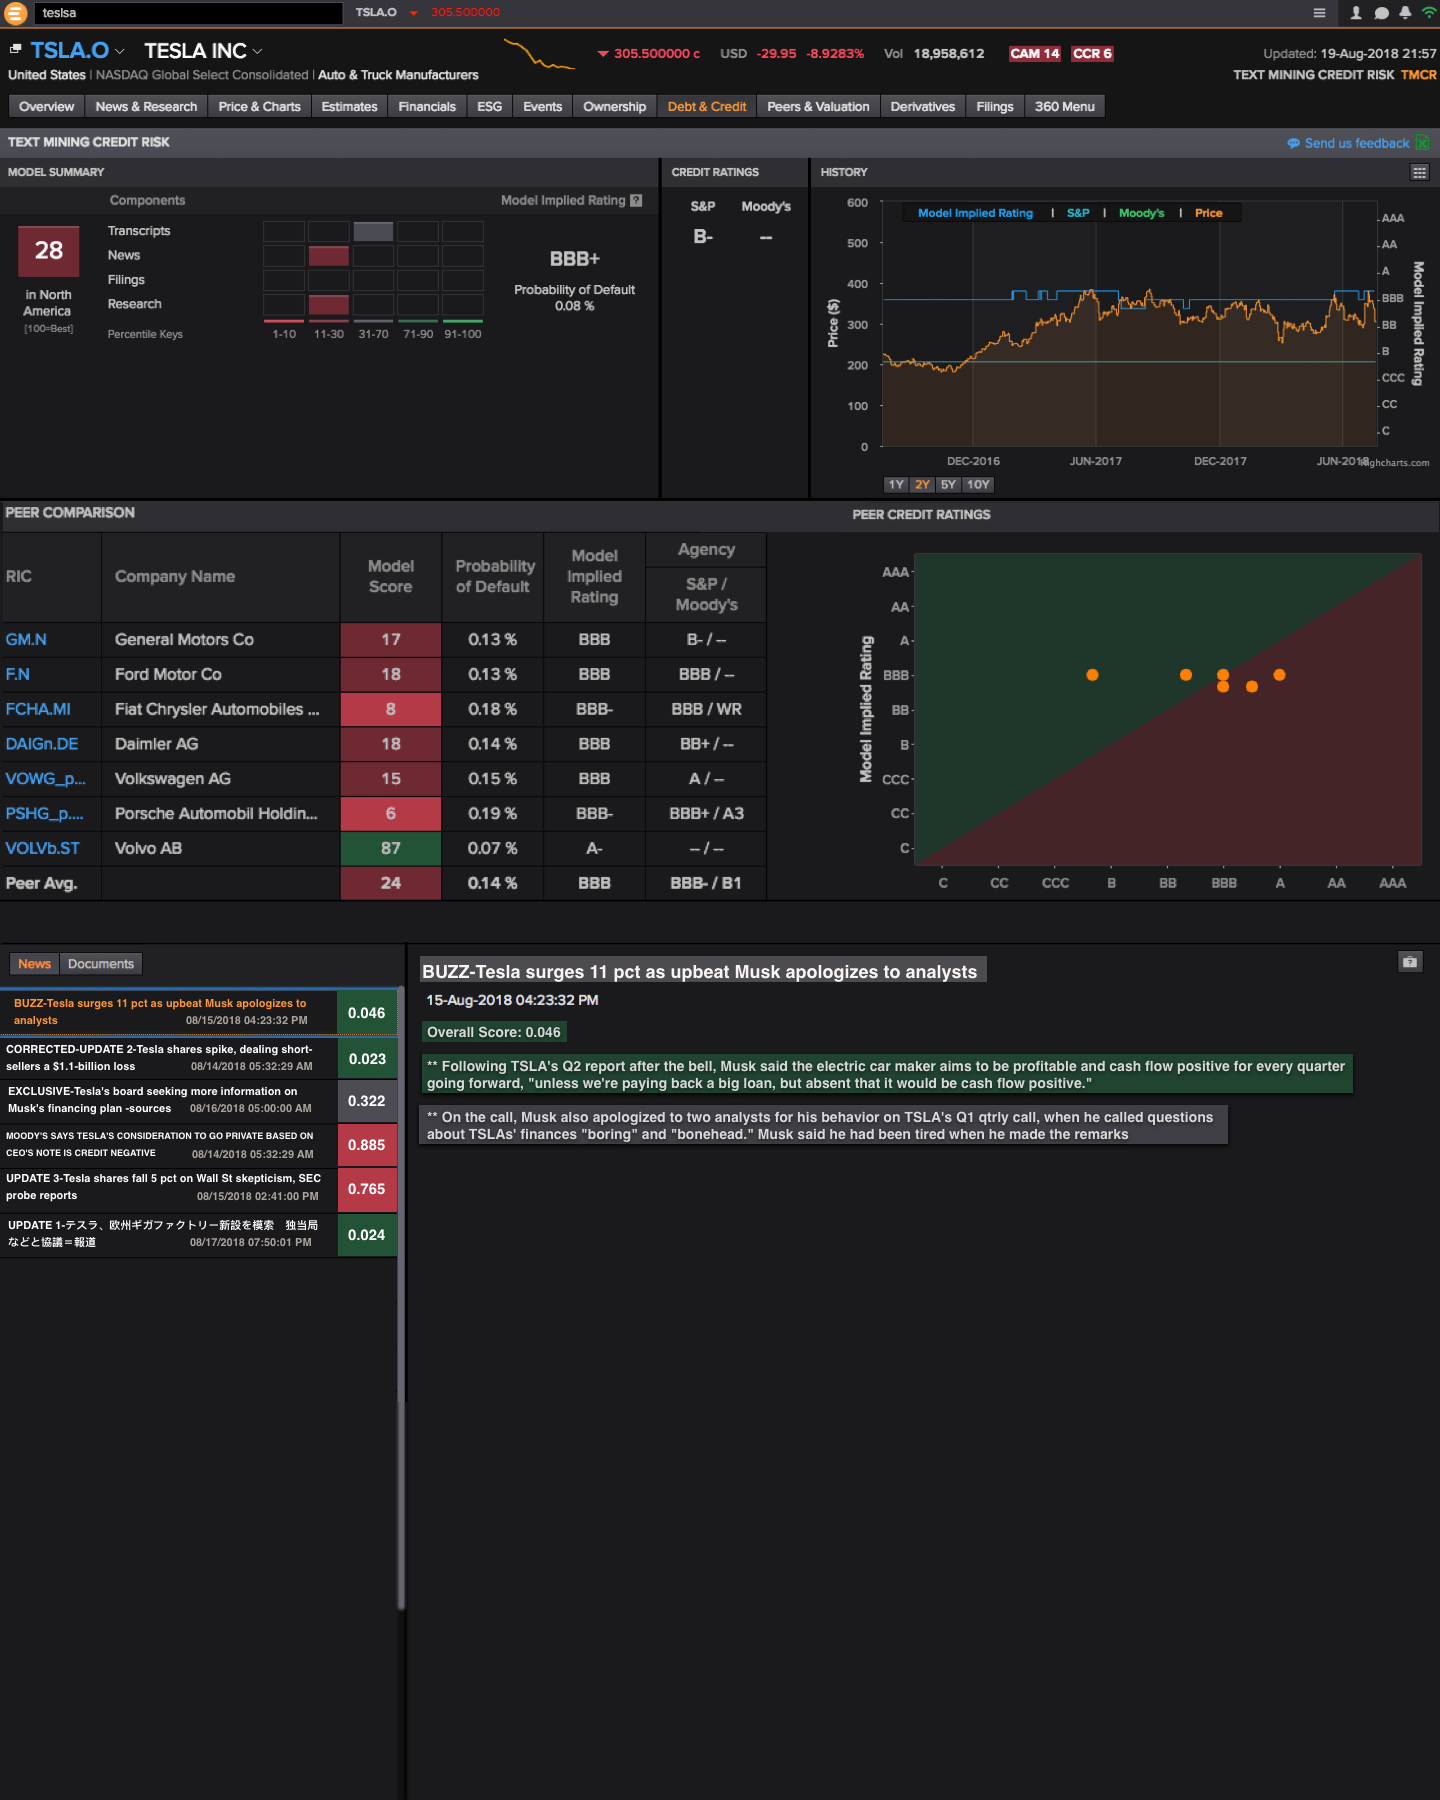Open the ESG tab
Viewport: 1440px width, 1800px height.
pos(489,107)
